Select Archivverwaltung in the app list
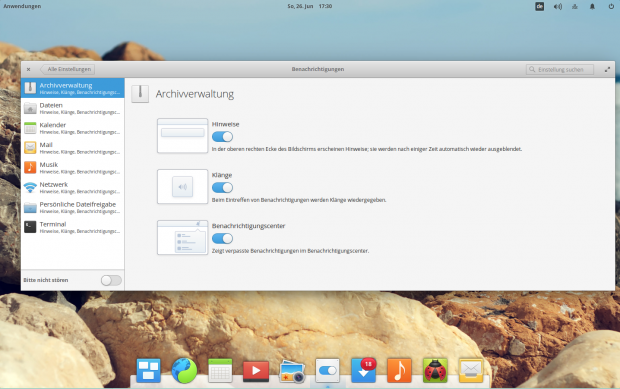 pyautogui.click(x=73, y=88)
